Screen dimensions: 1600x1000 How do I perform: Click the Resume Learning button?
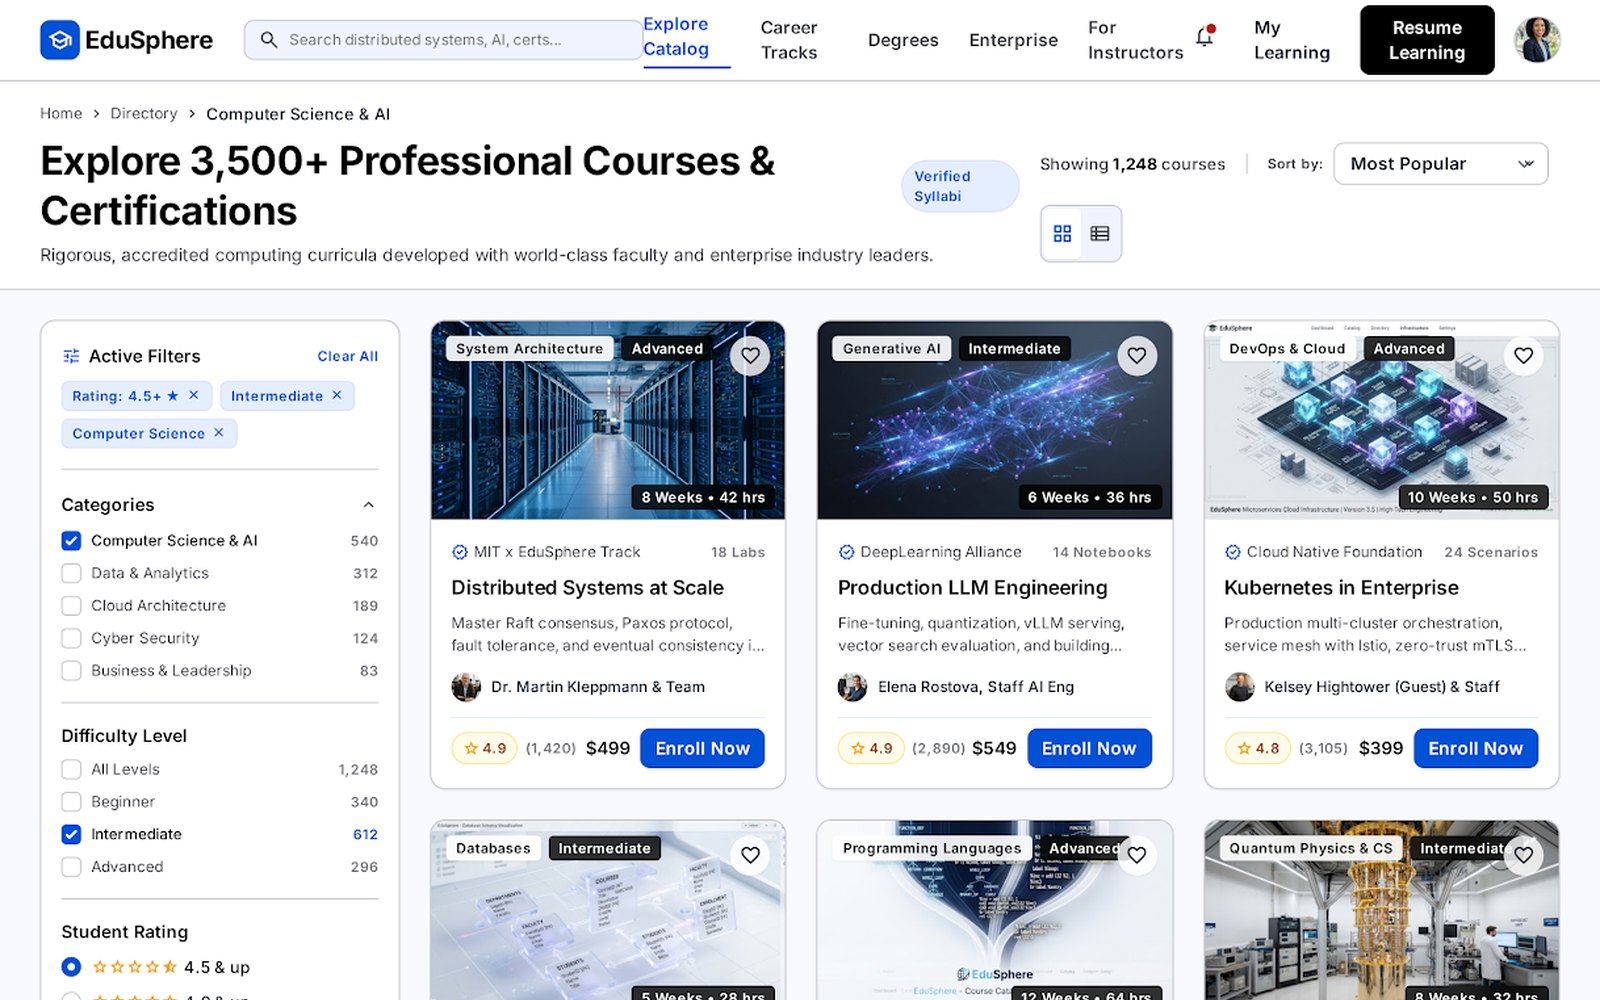click(x=1427, y=40)
